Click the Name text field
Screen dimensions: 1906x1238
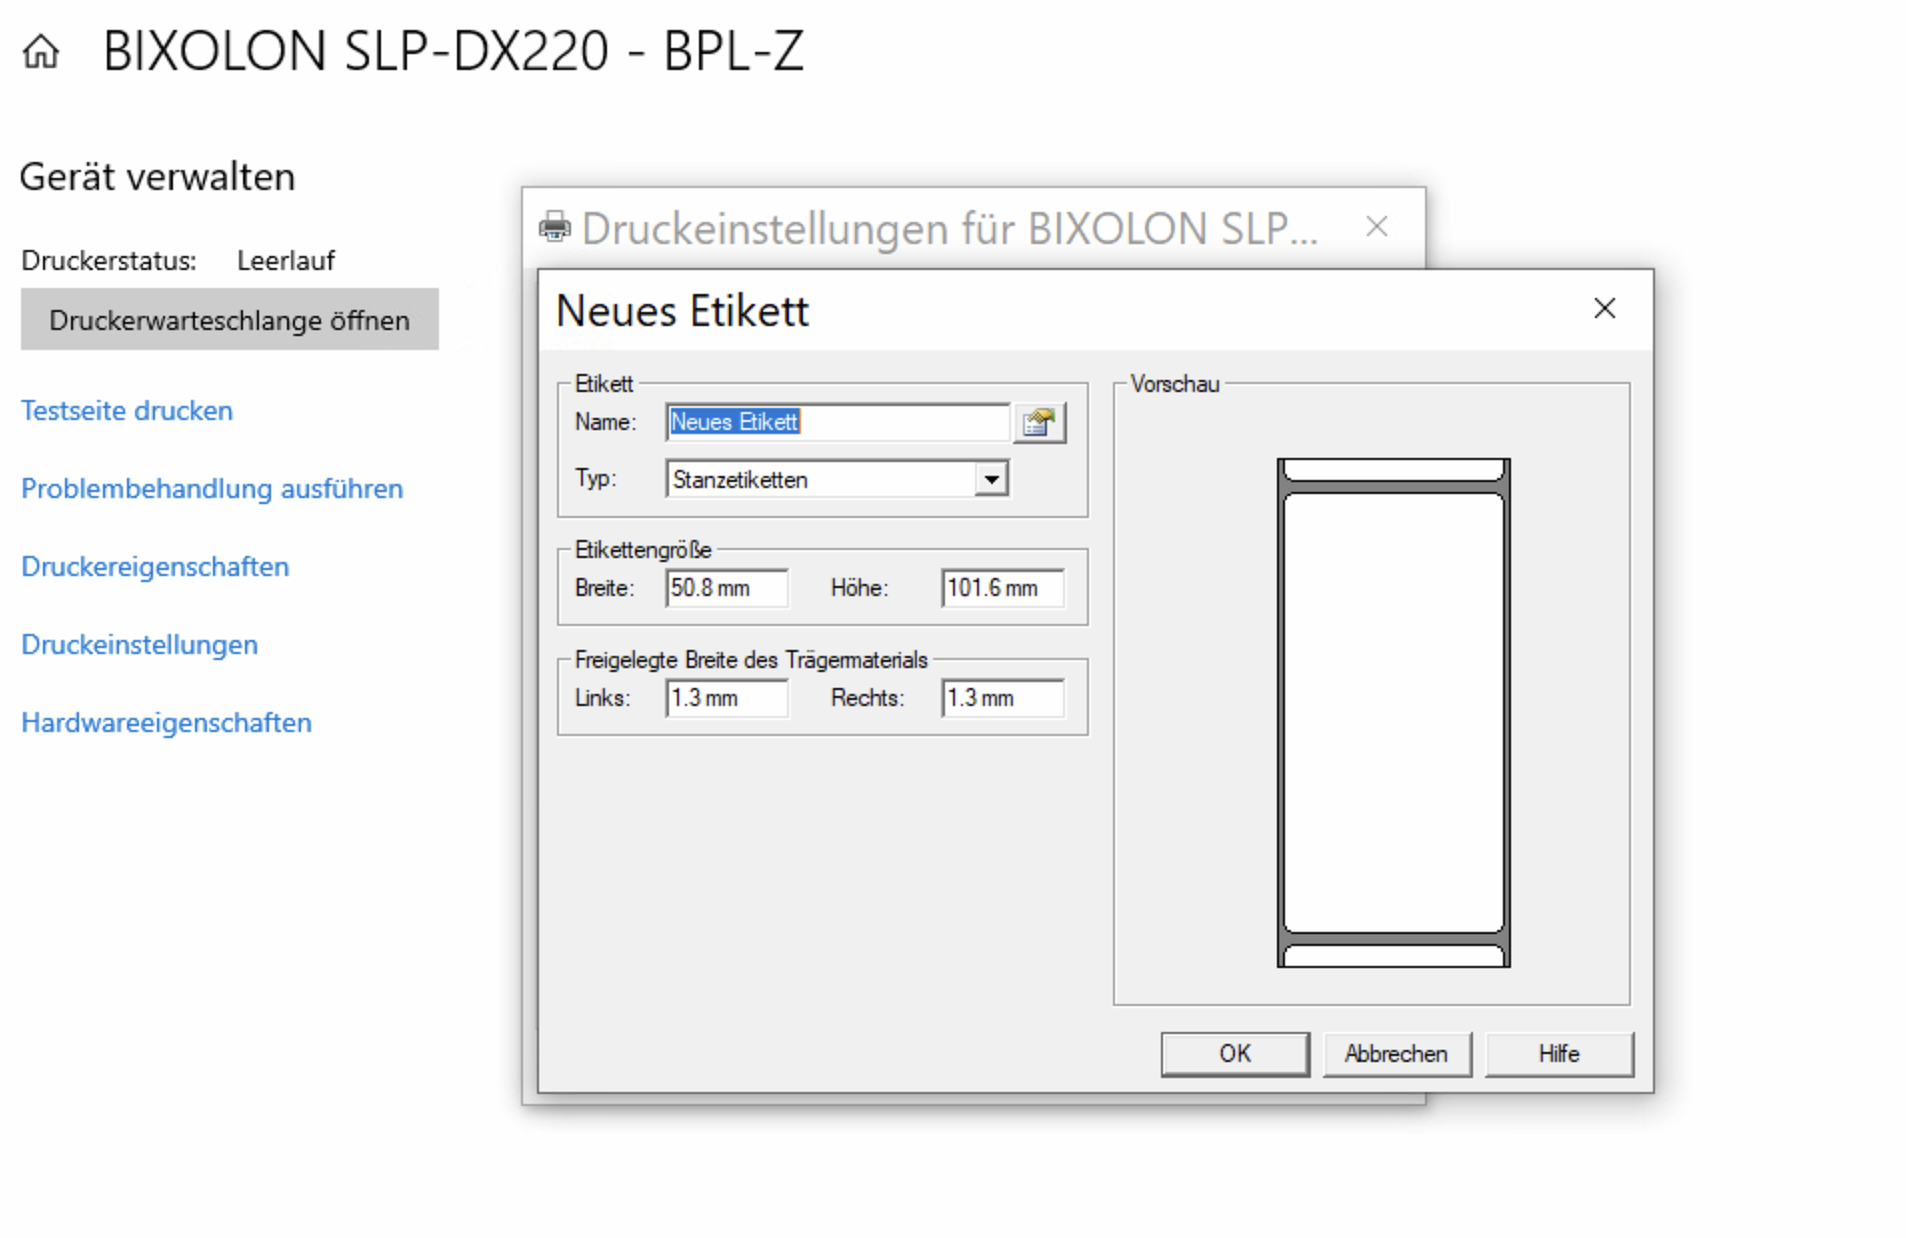[836, 422]
